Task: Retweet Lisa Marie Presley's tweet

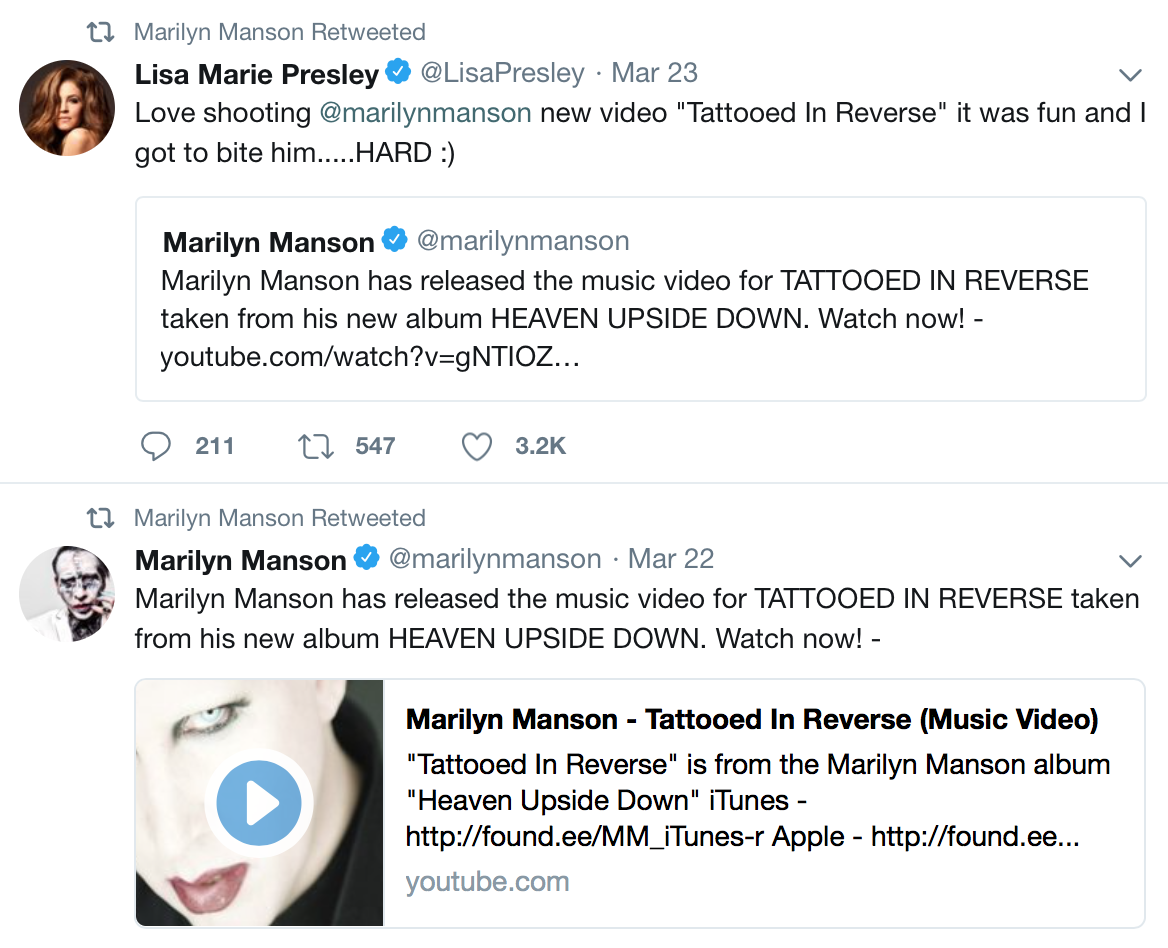Action: (316, 446)
